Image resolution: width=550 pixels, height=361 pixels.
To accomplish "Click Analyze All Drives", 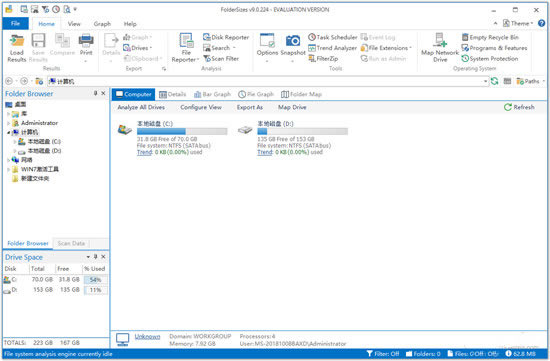I will [141, 107].
